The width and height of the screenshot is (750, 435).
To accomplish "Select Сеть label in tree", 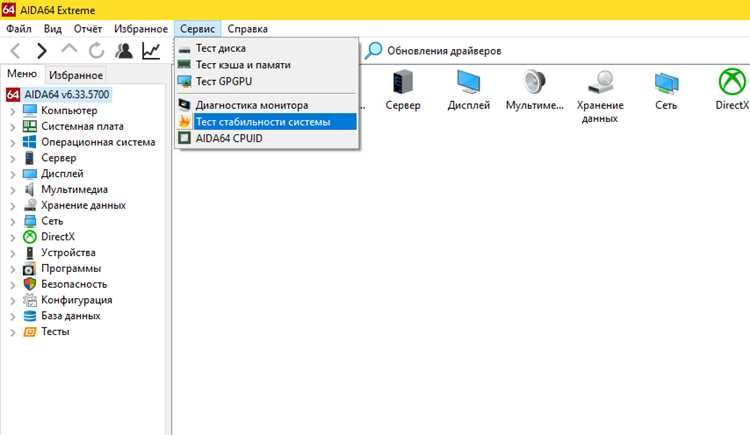I will tap(52, 221).
